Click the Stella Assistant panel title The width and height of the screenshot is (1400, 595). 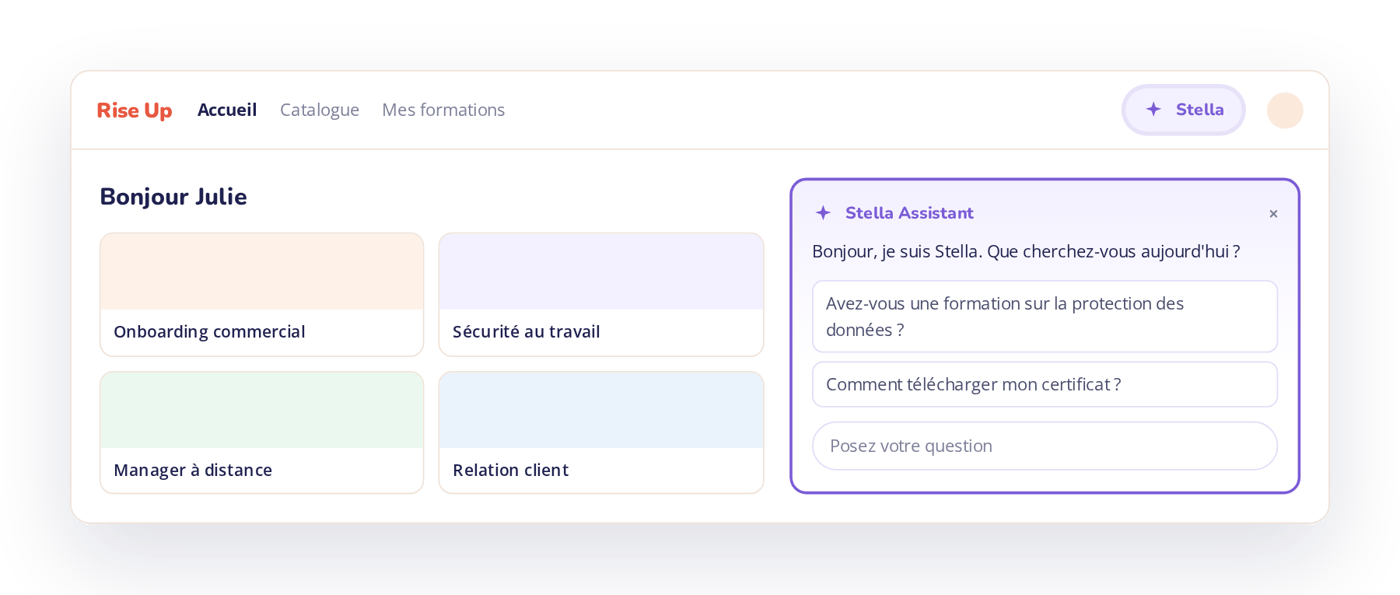[909, 213]
